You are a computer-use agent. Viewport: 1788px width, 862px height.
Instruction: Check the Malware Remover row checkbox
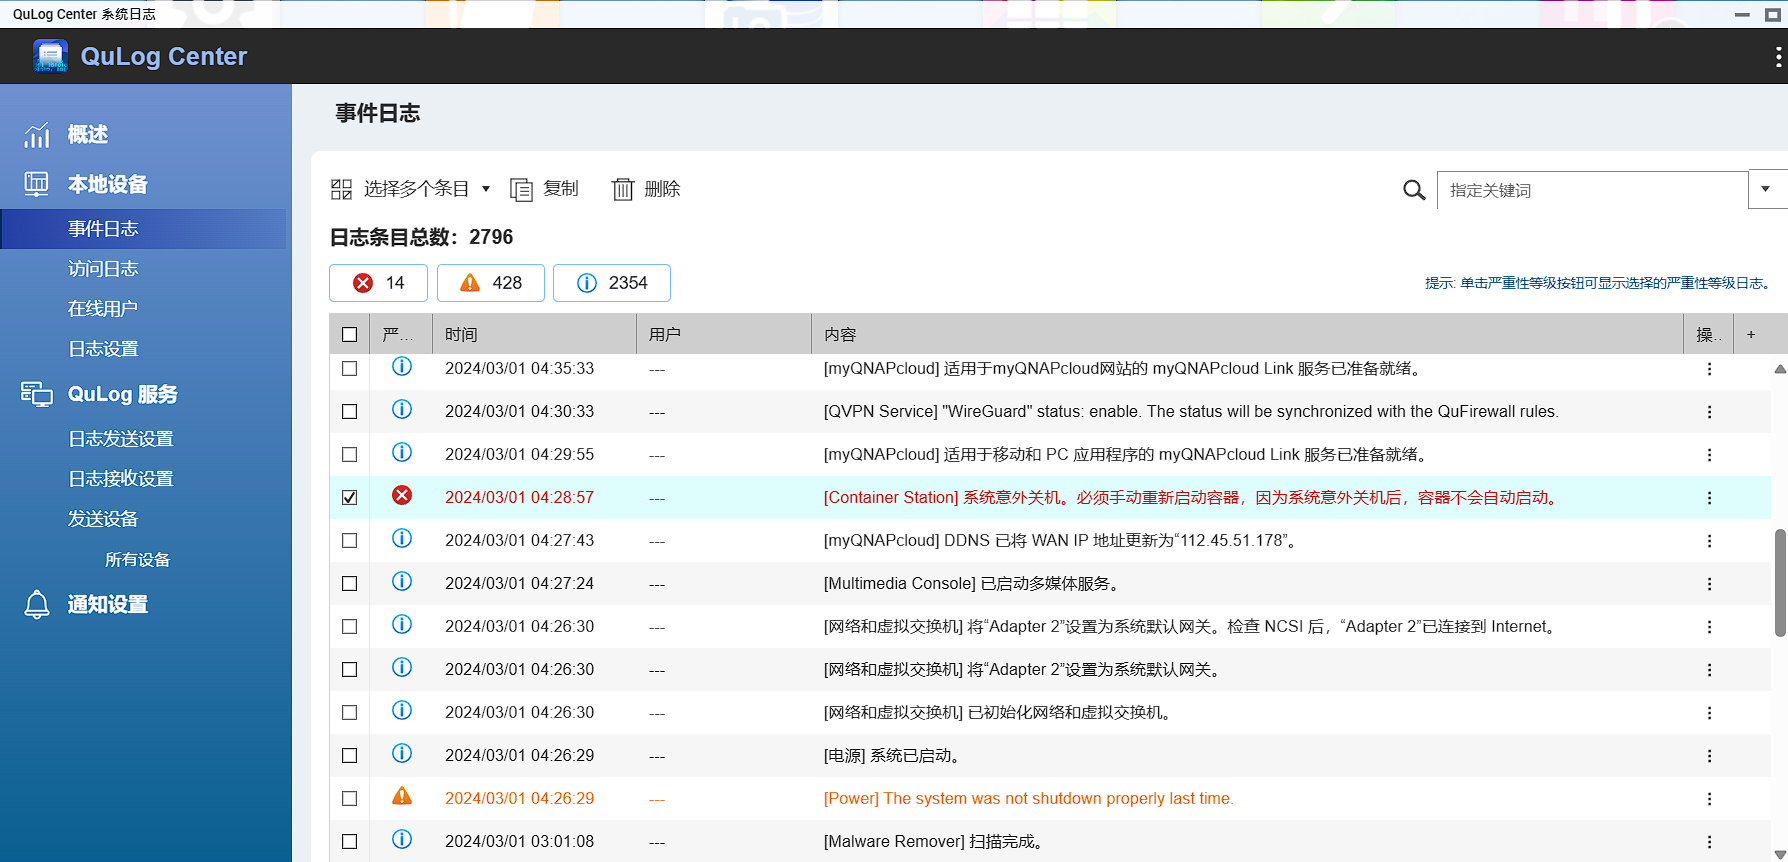(x=349, y=841)
